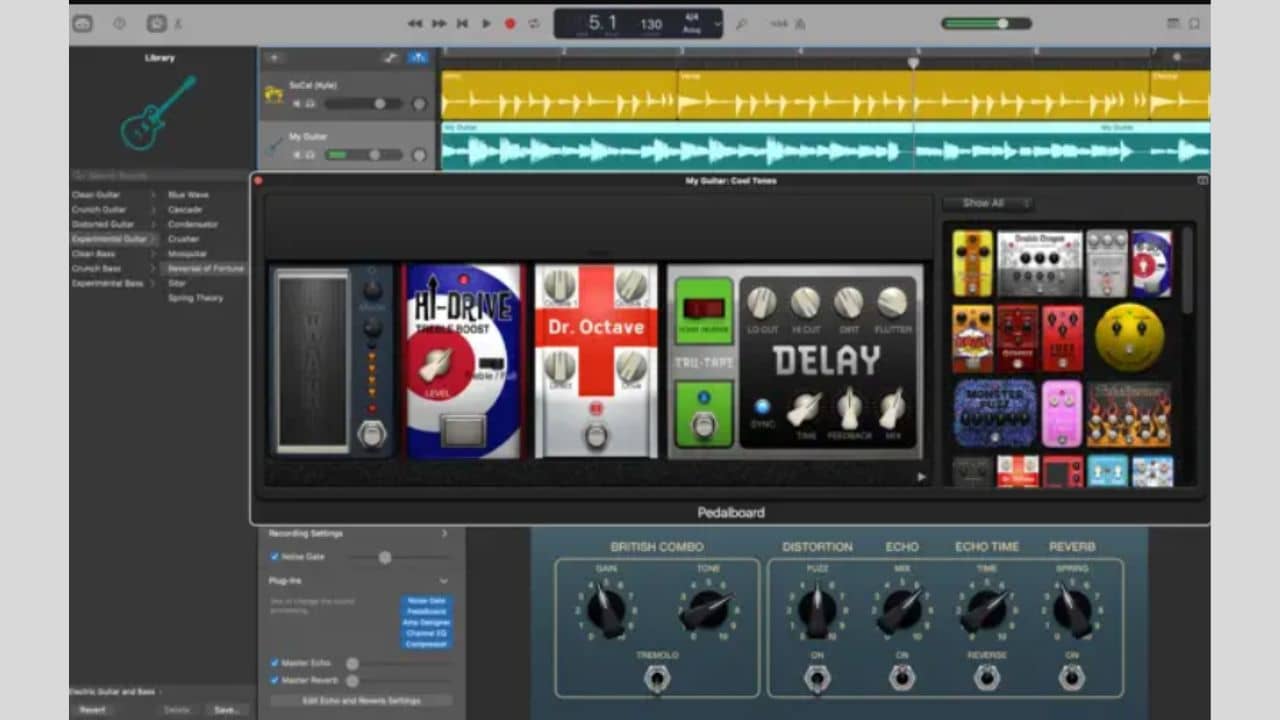Expand the Crunch Bass category arrow
This screenshot has width=1280, height=720.
coord(153,269)
